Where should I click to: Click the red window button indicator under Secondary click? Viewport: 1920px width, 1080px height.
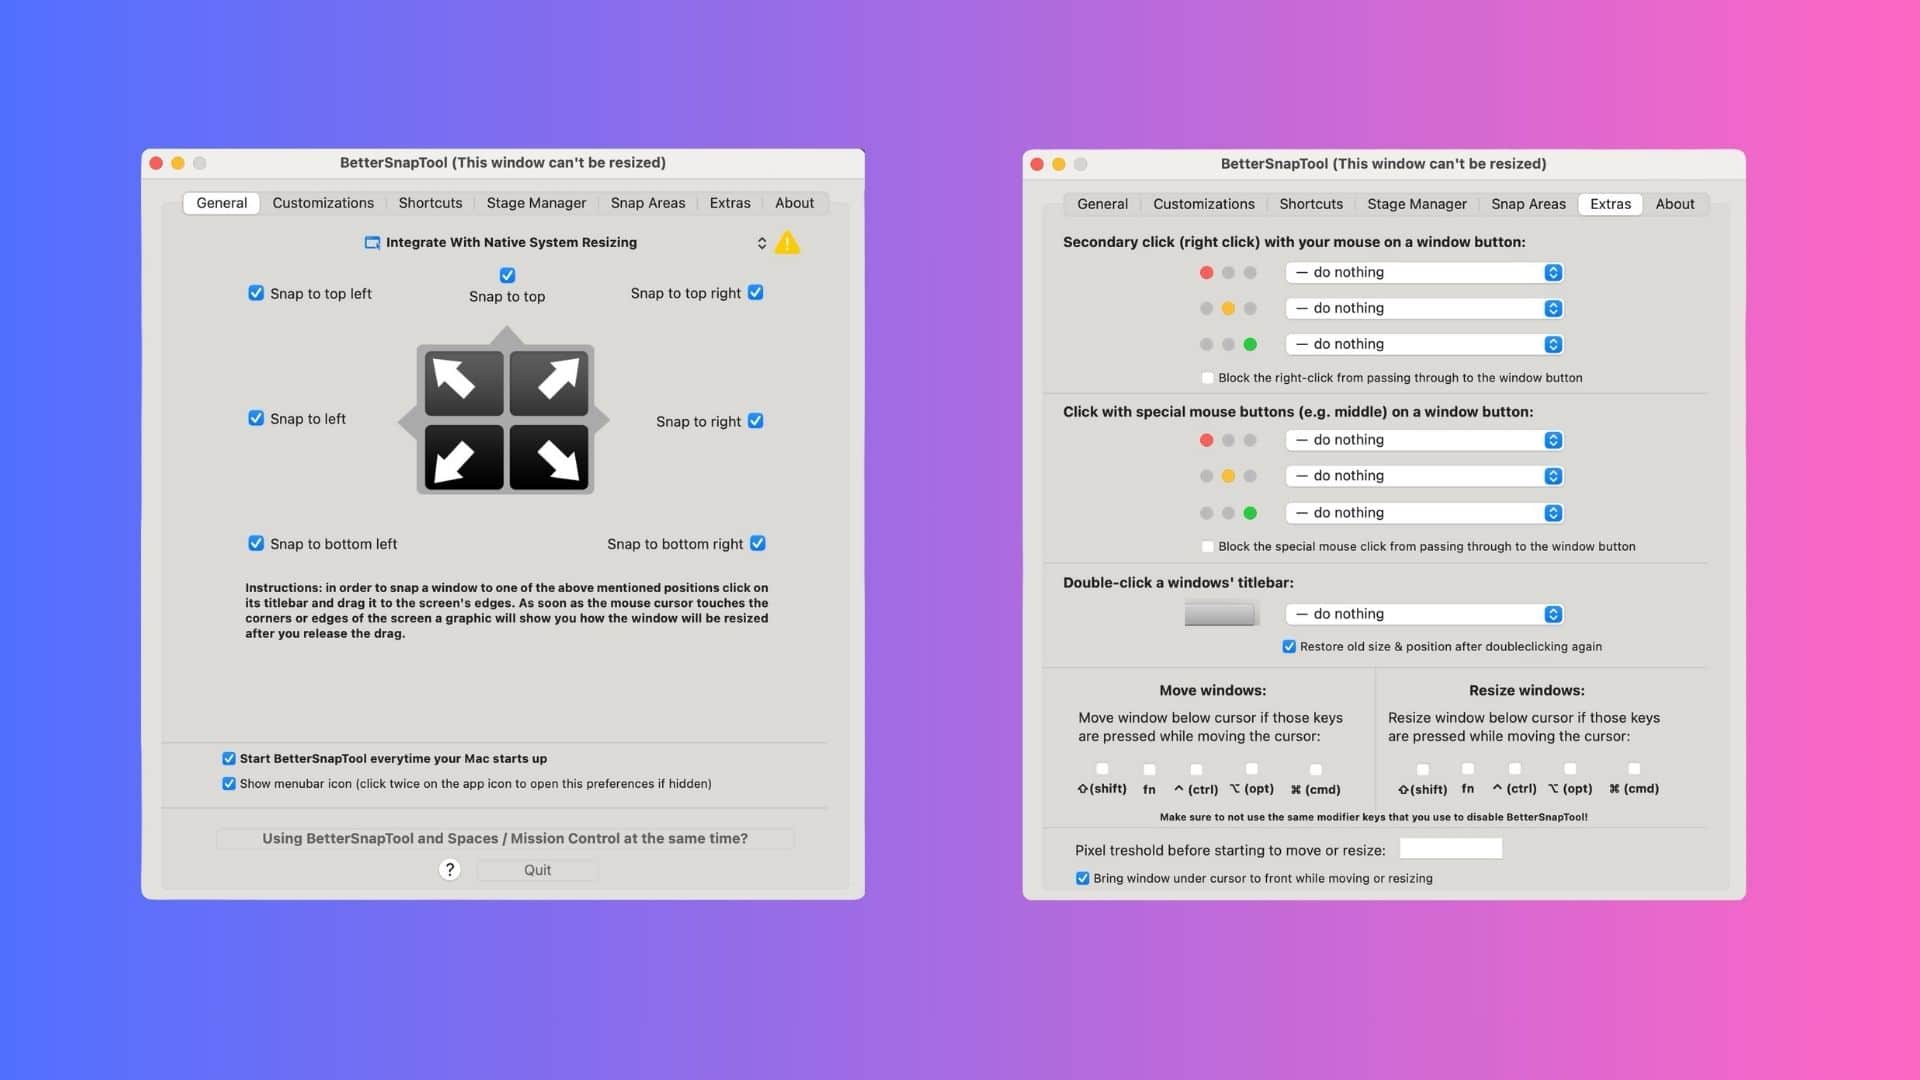(1206, 271)
